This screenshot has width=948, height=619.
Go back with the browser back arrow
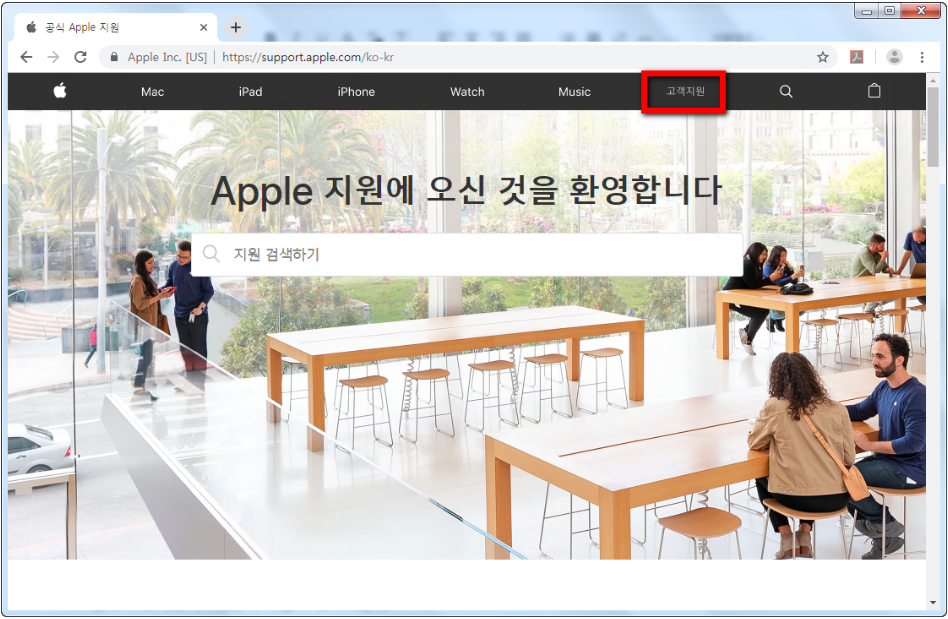pyautogui.click(x=26, y=57)
